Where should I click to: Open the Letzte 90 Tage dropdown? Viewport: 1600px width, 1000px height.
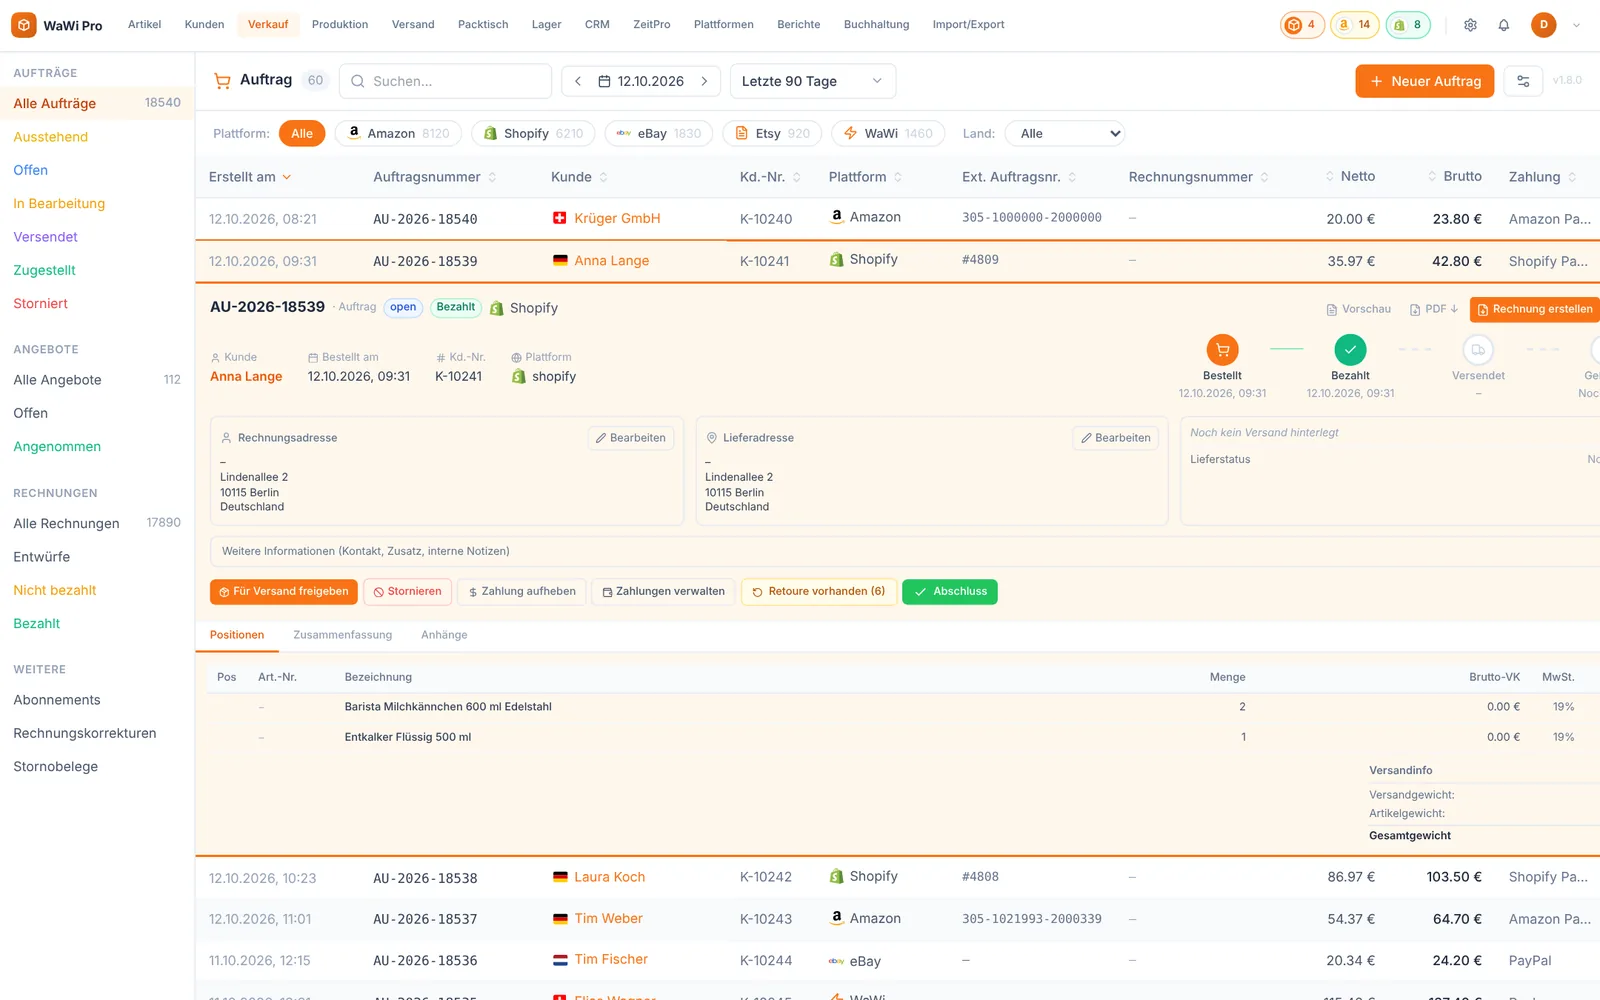click(x=813, y=81)
